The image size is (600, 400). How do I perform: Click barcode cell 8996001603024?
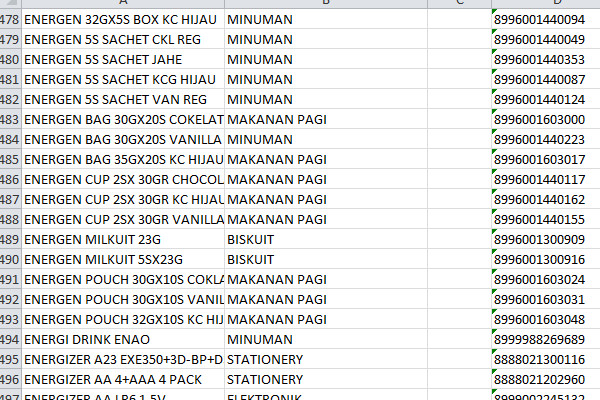(546, 279)
